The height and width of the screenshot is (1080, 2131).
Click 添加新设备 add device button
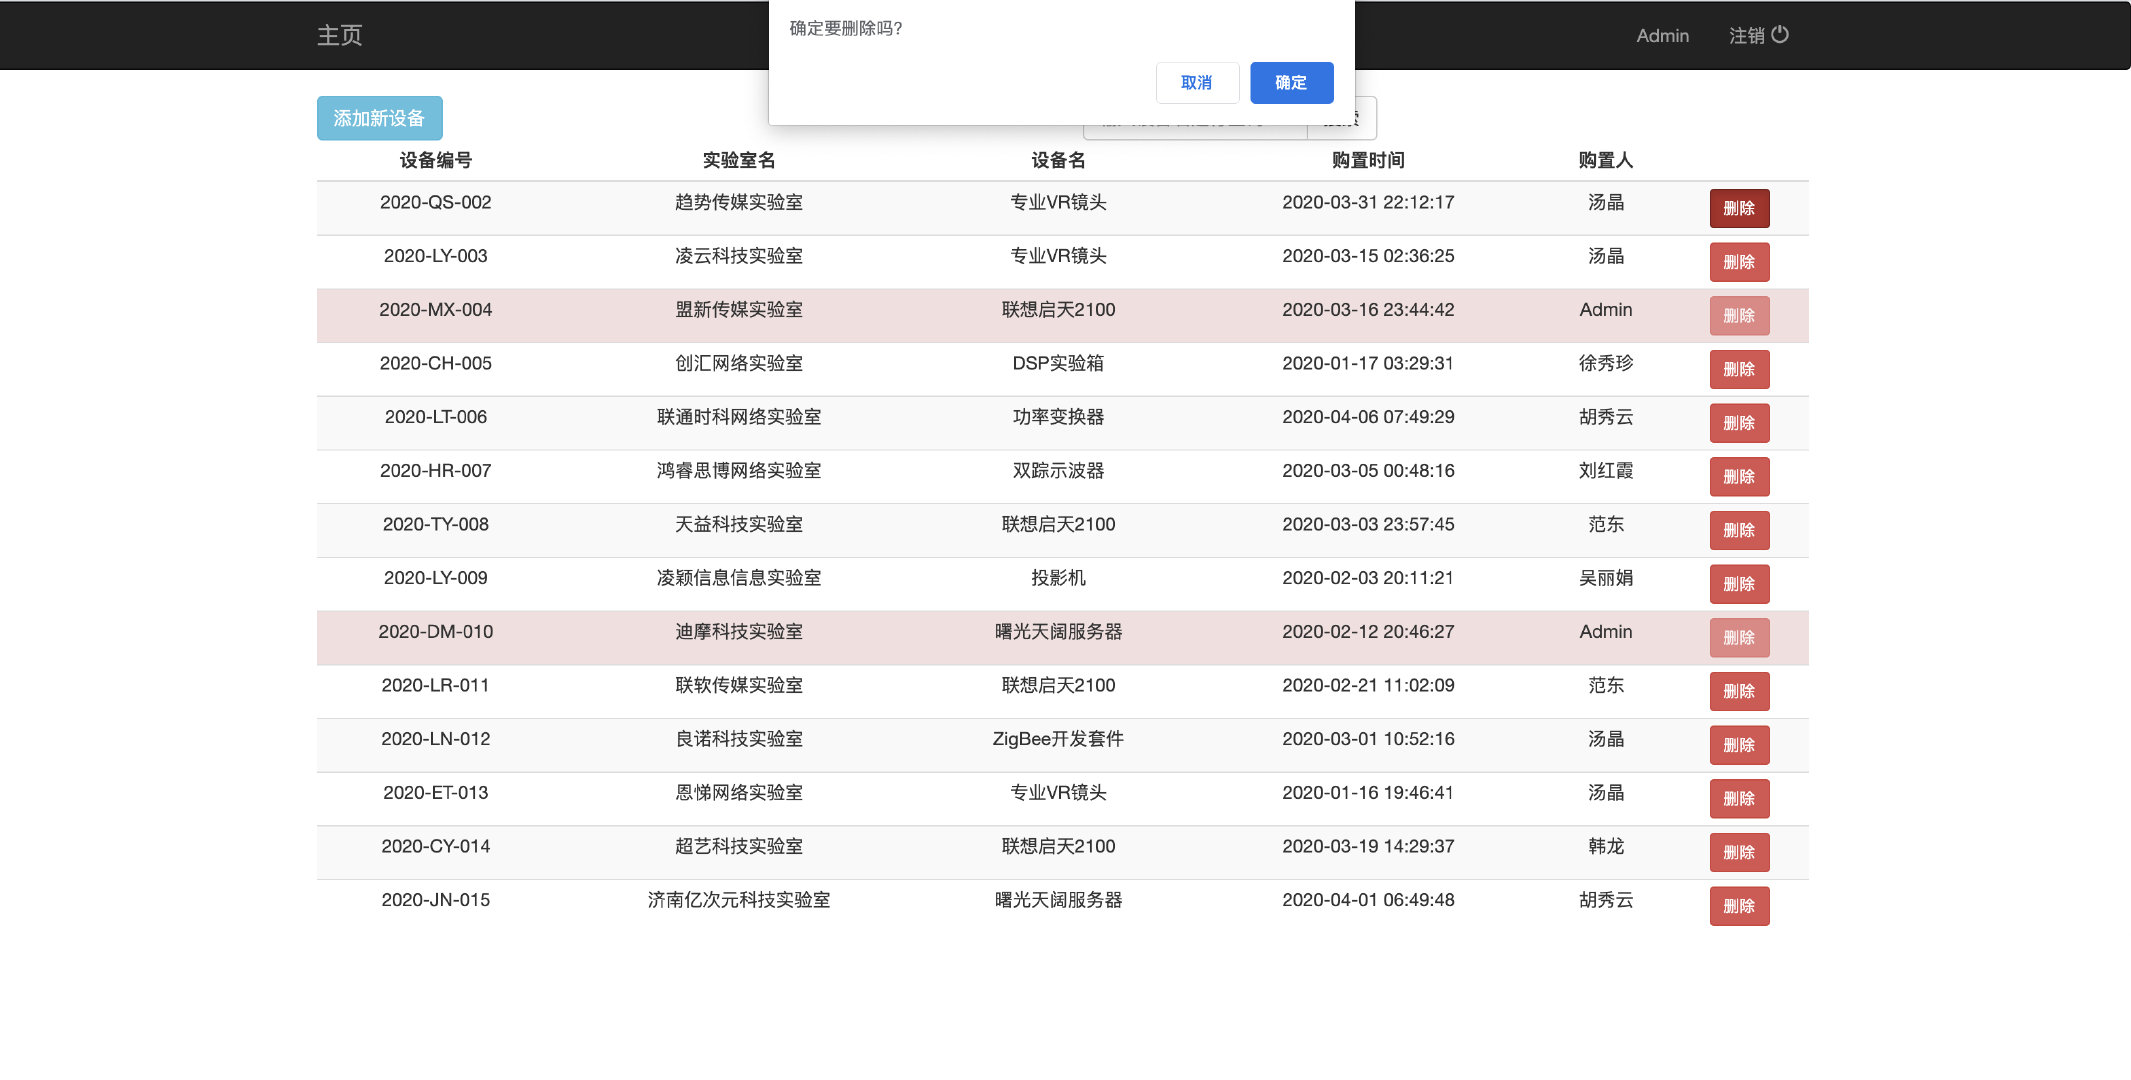click(379, 118)
